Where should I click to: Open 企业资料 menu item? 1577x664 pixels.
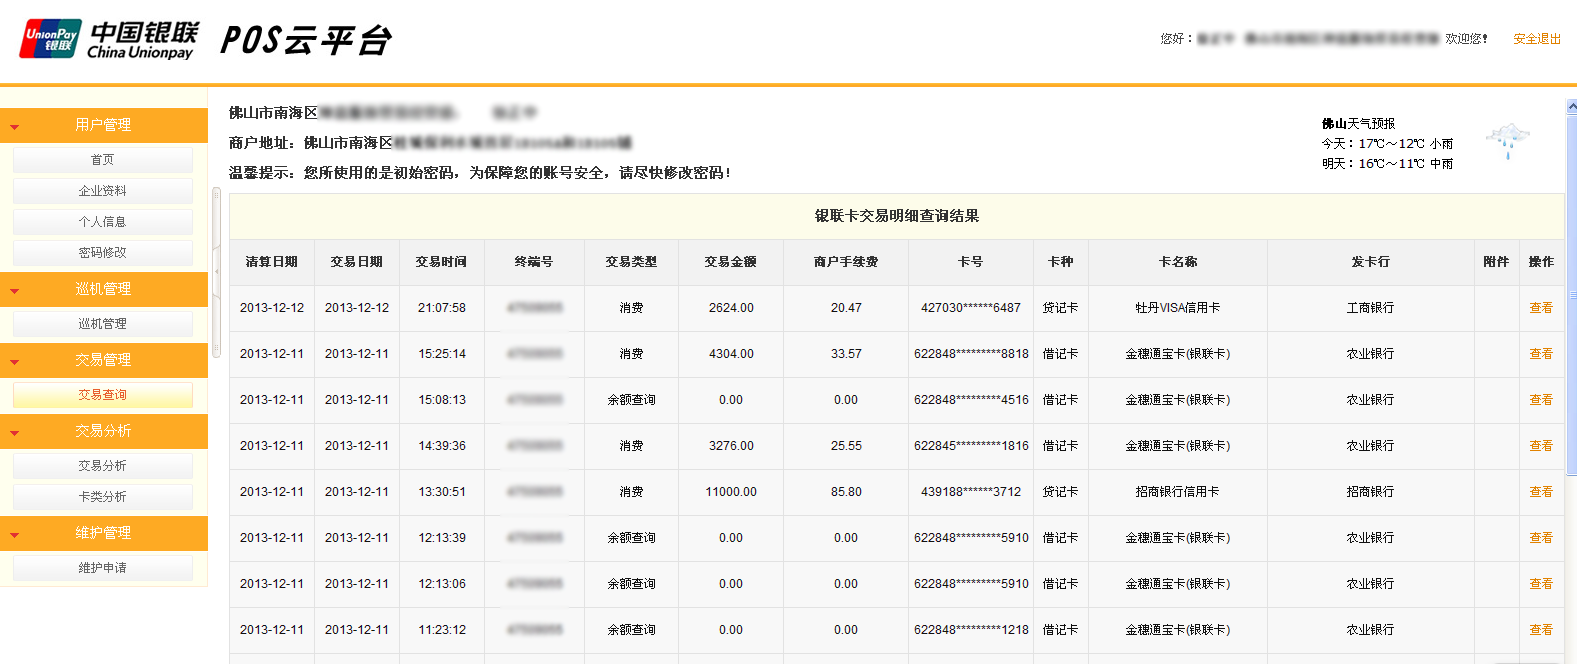tap(103, 191)
